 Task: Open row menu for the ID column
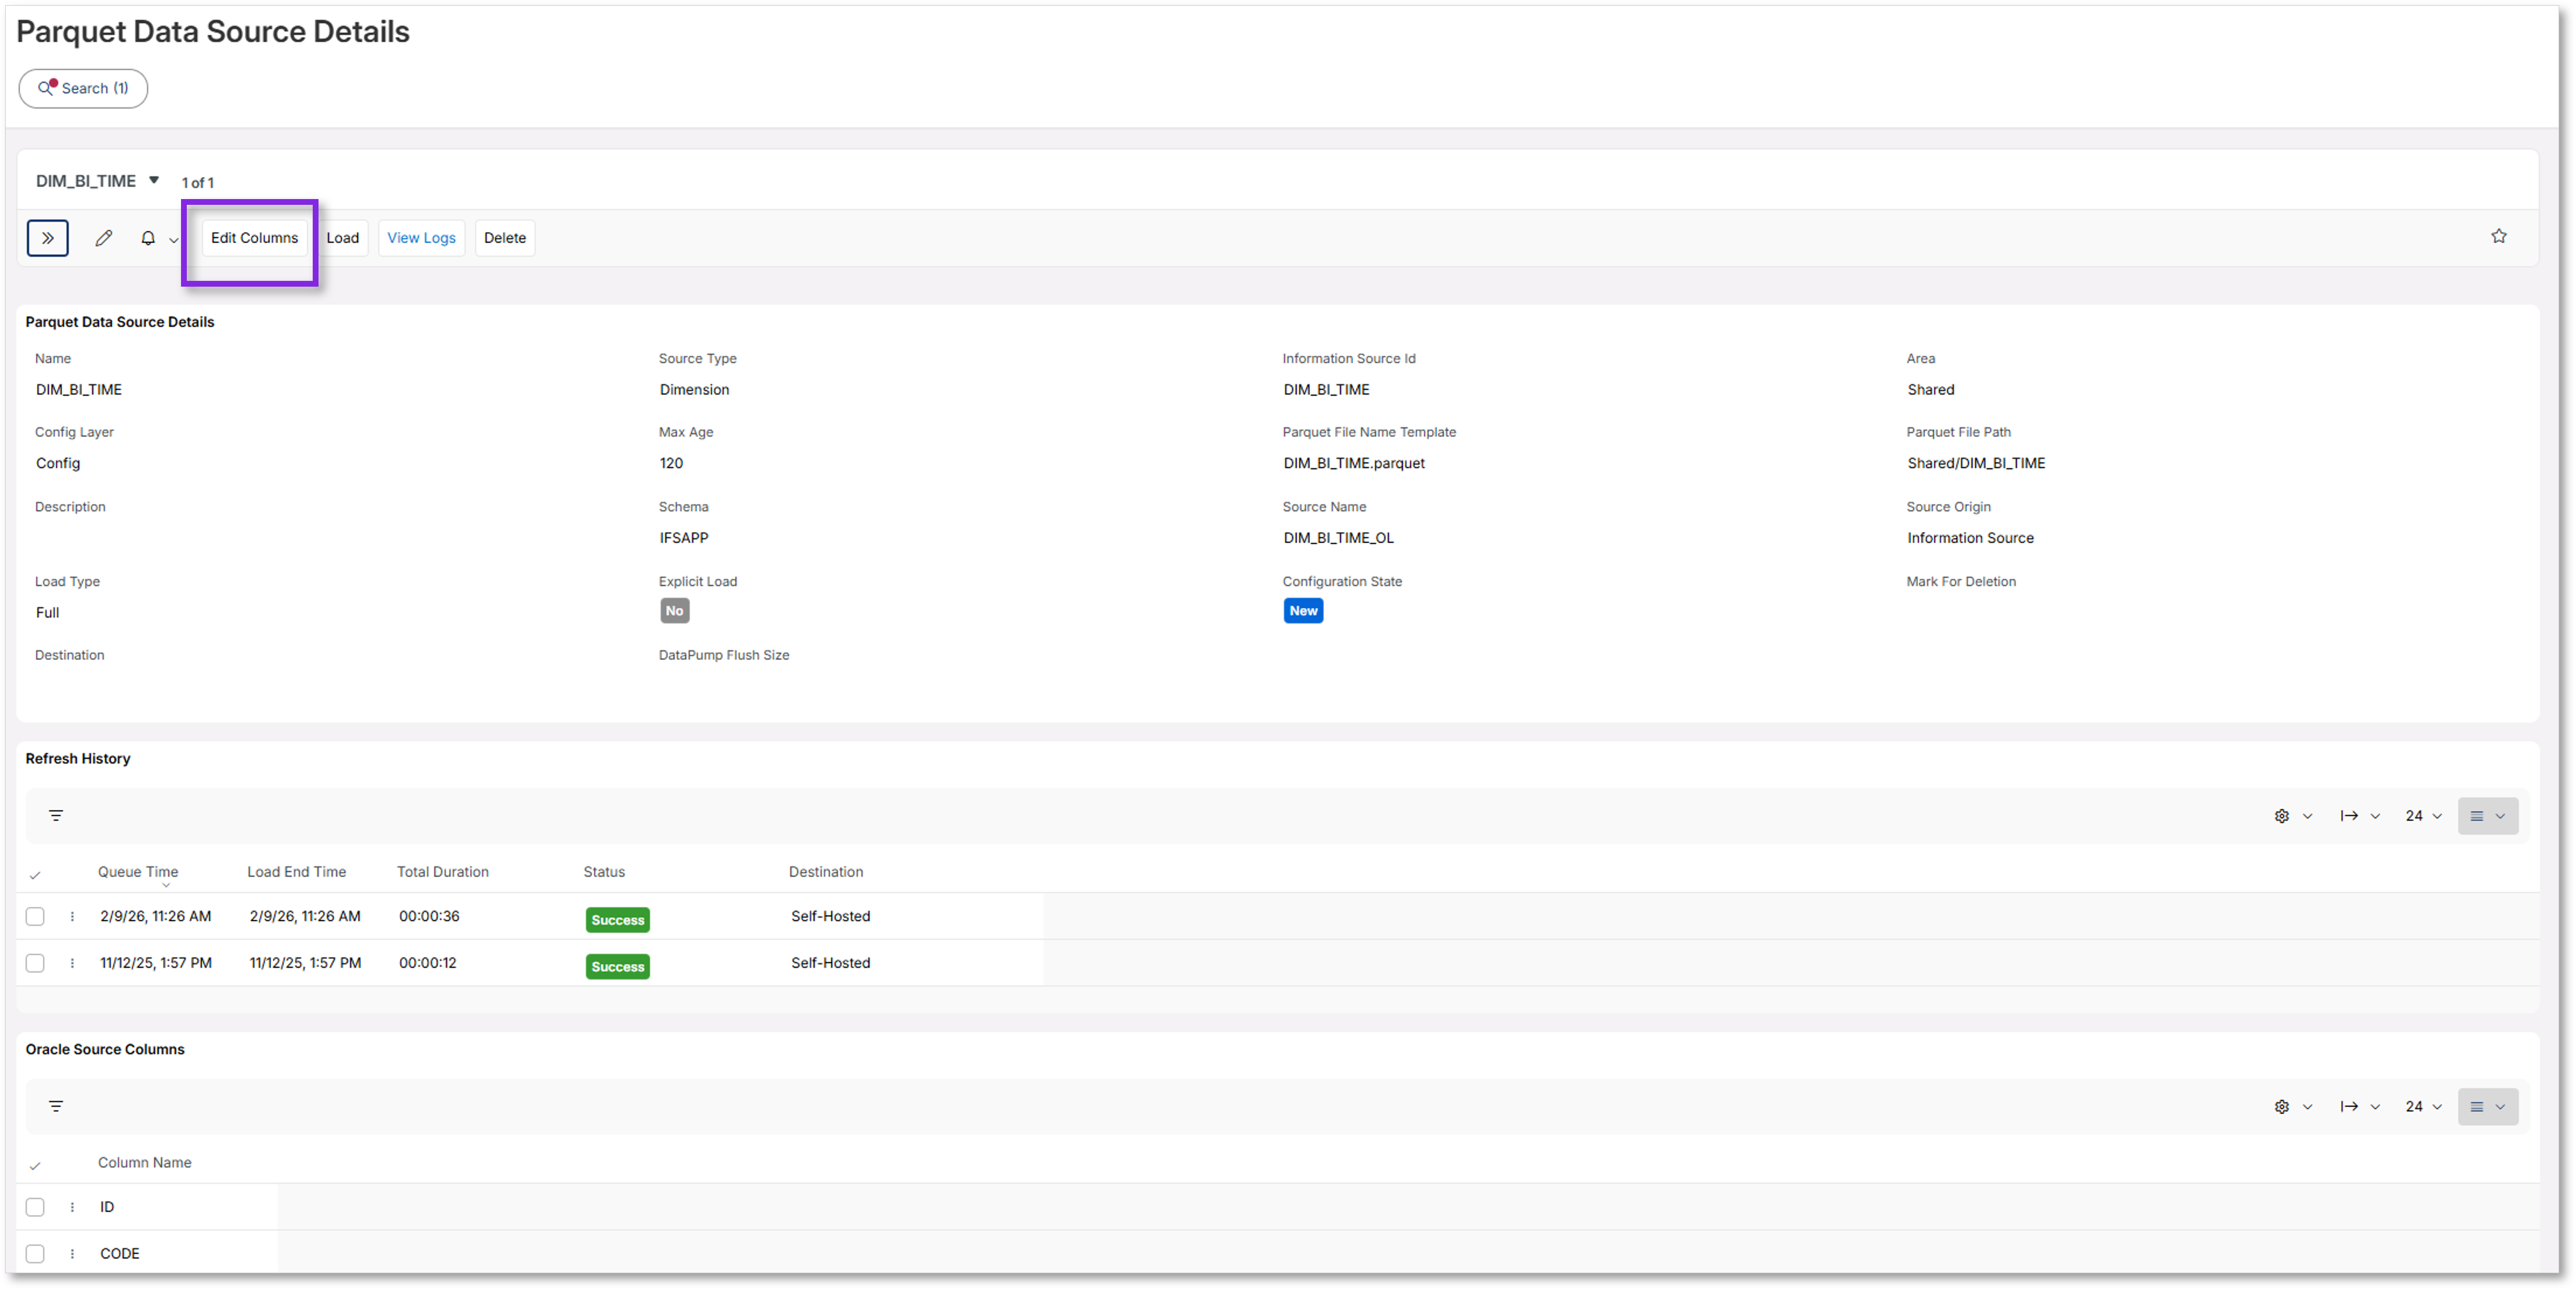[x=72, y=1207]
